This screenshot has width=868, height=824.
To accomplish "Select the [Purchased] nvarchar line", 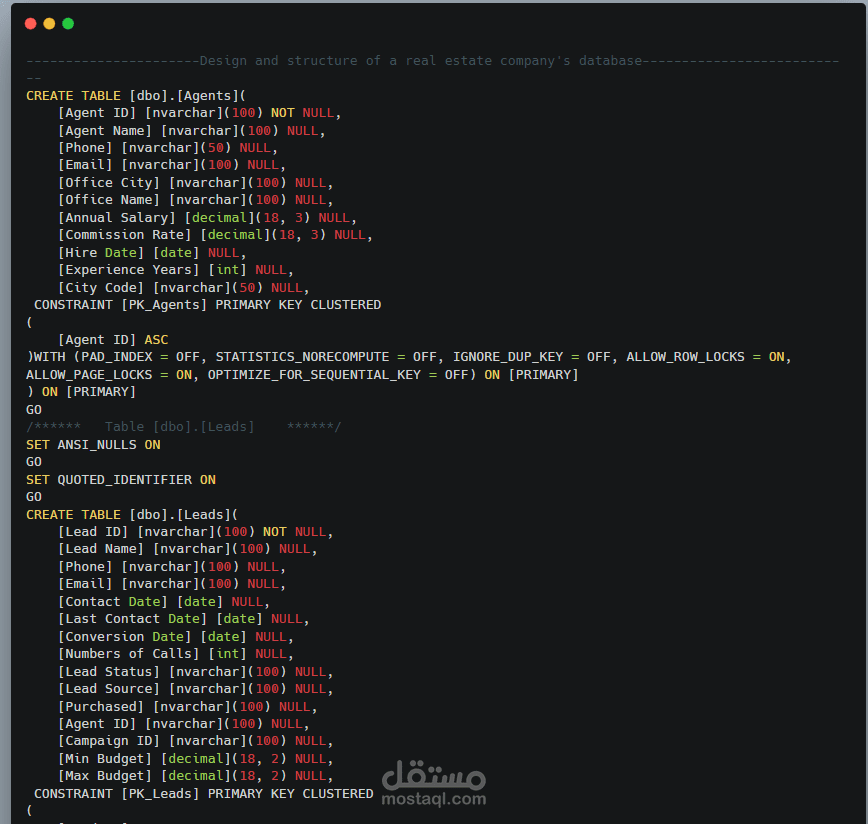I will point(188,707).
